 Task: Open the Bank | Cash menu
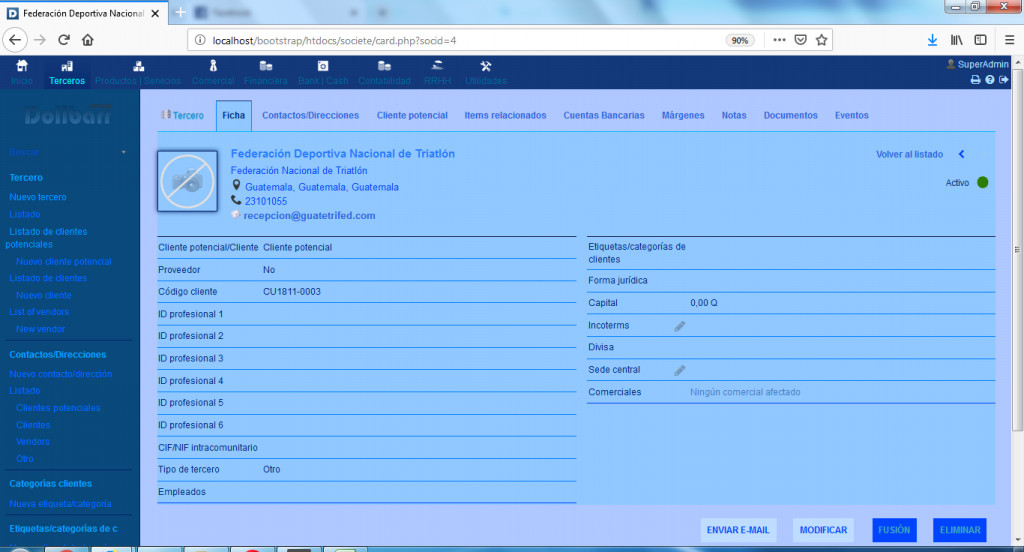point(323,73)
